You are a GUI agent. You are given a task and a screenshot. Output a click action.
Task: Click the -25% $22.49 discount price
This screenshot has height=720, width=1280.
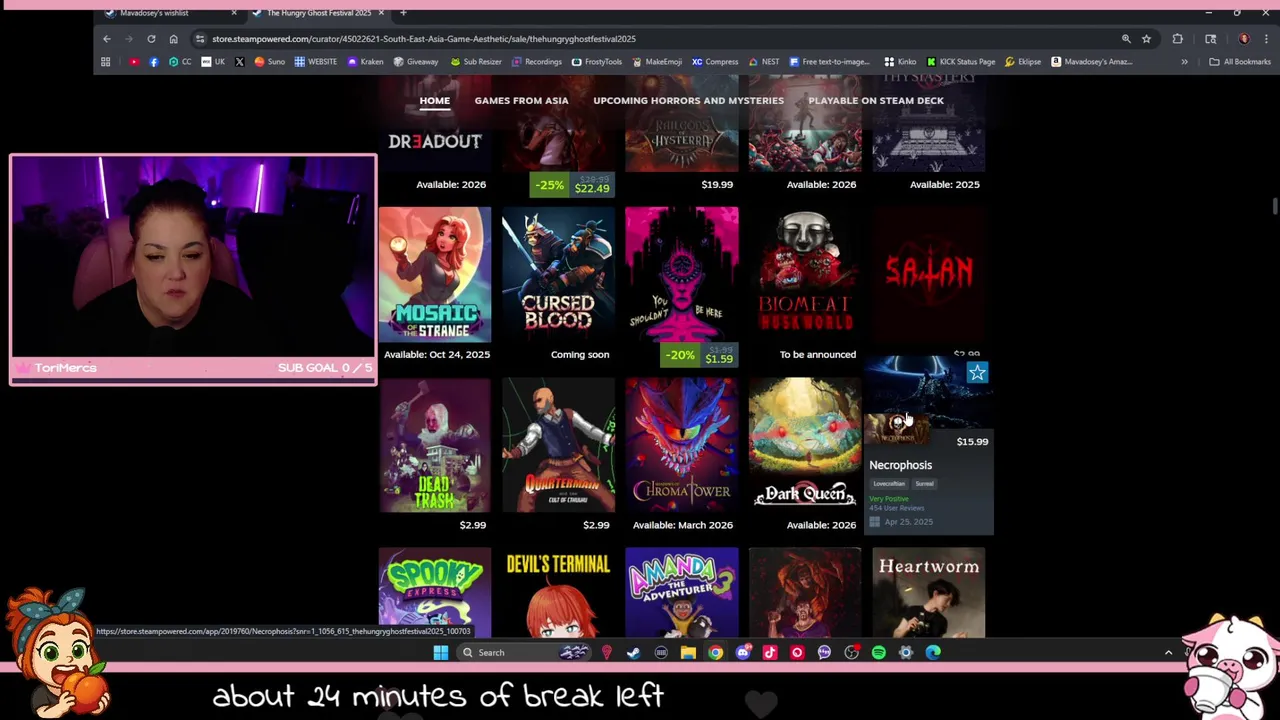coord(573,185)
